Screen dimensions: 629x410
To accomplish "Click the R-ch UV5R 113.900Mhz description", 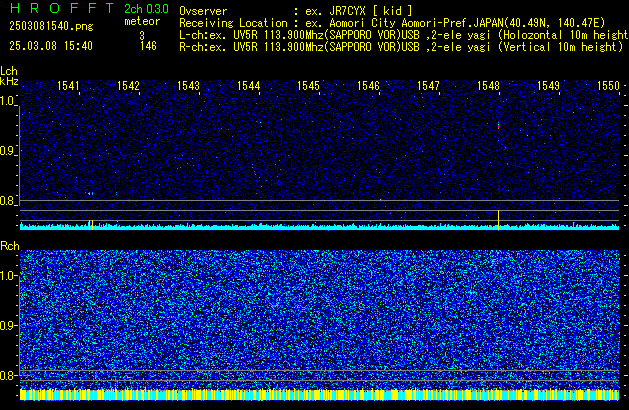I will [x=401, y=47].
